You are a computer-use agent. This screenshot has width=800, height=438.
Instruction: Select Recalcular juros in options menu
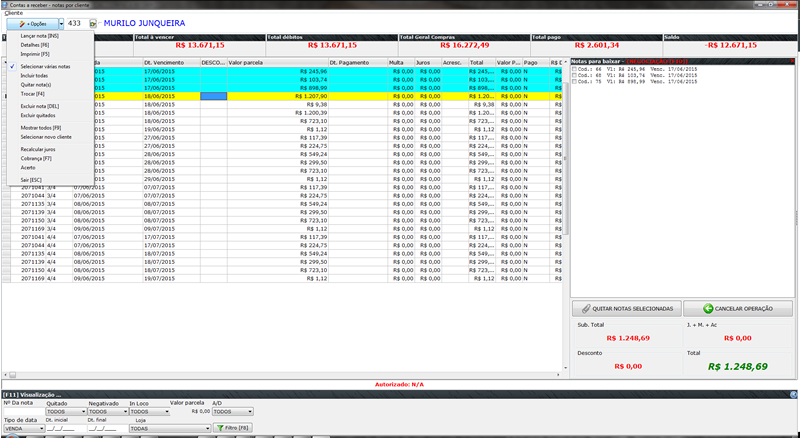click(x=38, y=148)
